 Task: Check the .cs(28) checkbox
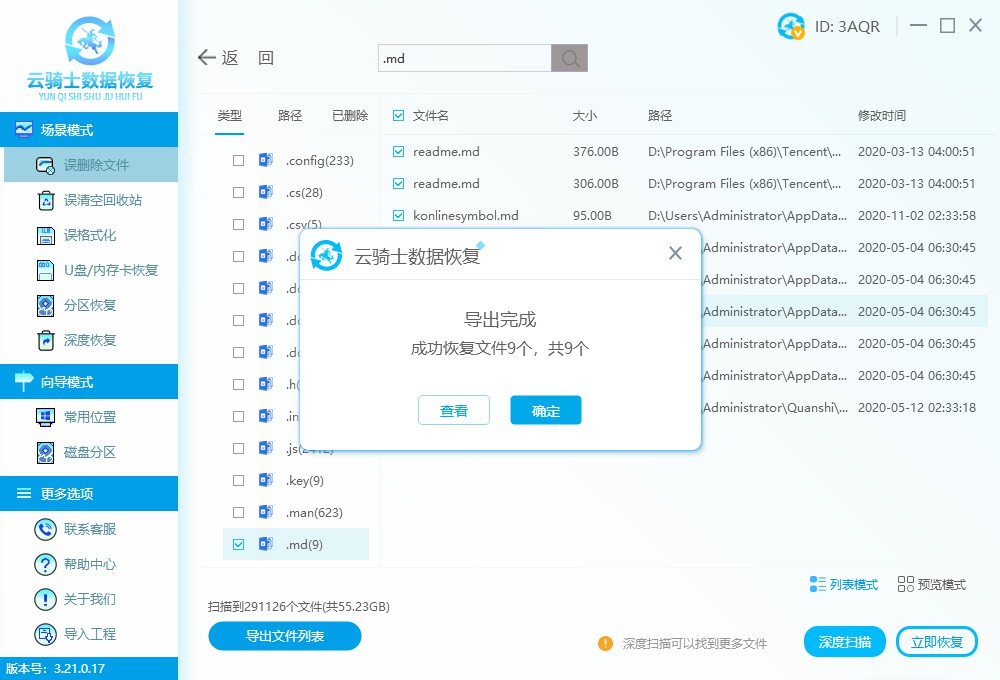239,193
